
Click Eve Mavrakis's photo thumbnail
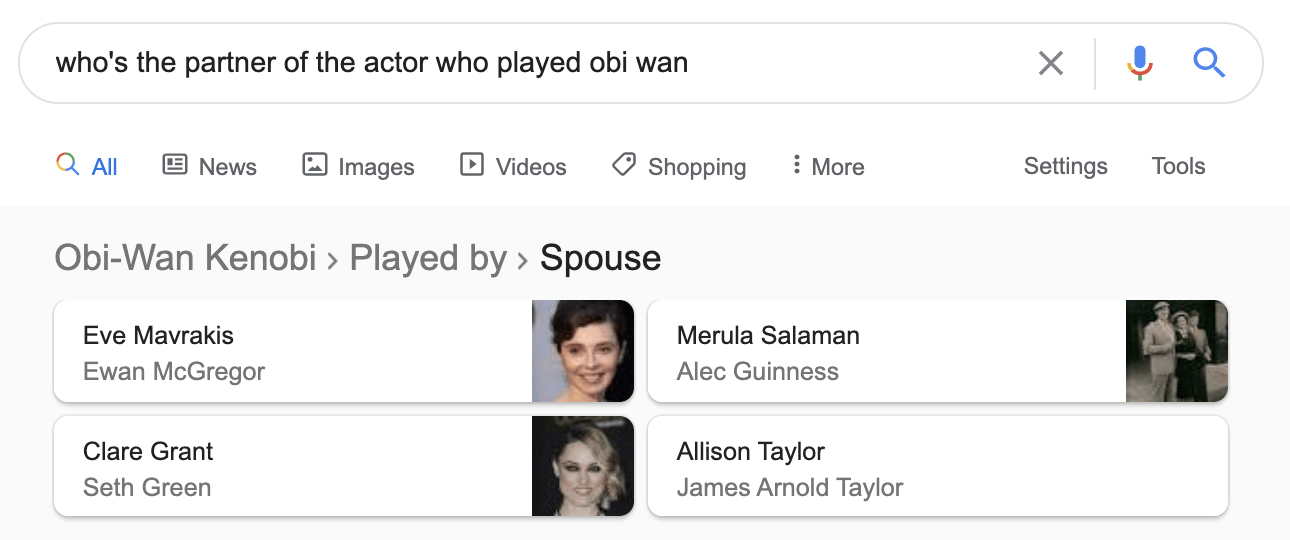pos(583,352)
